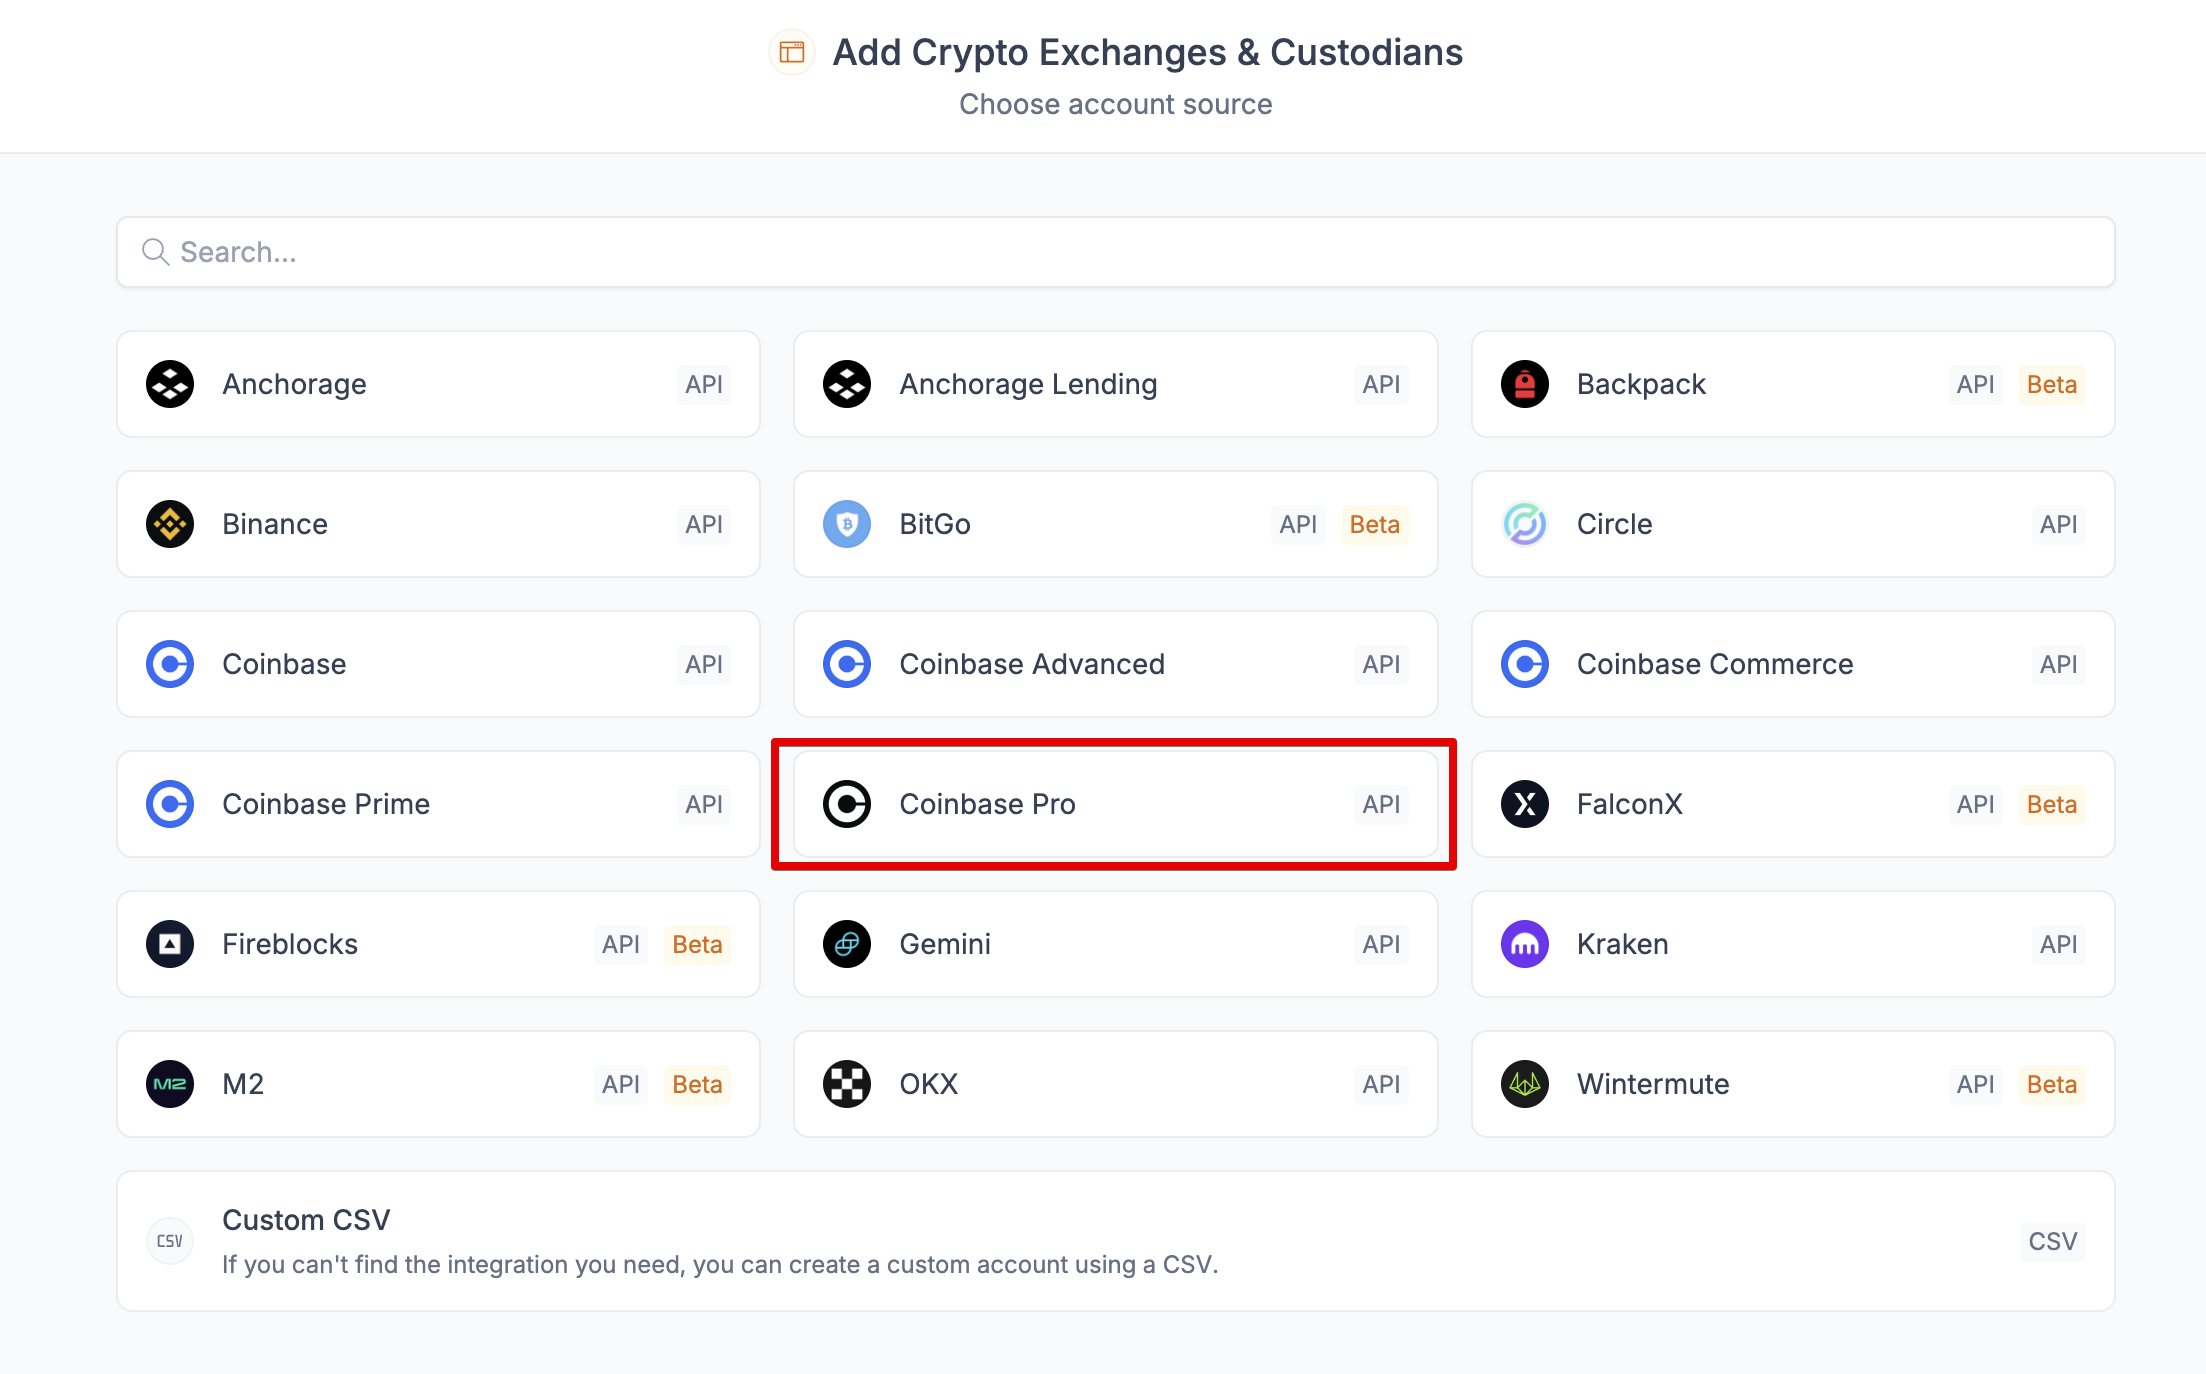Click the M2 logo icon
Viewport: 2206px width, 1374px height.
tap(170, 1084)
